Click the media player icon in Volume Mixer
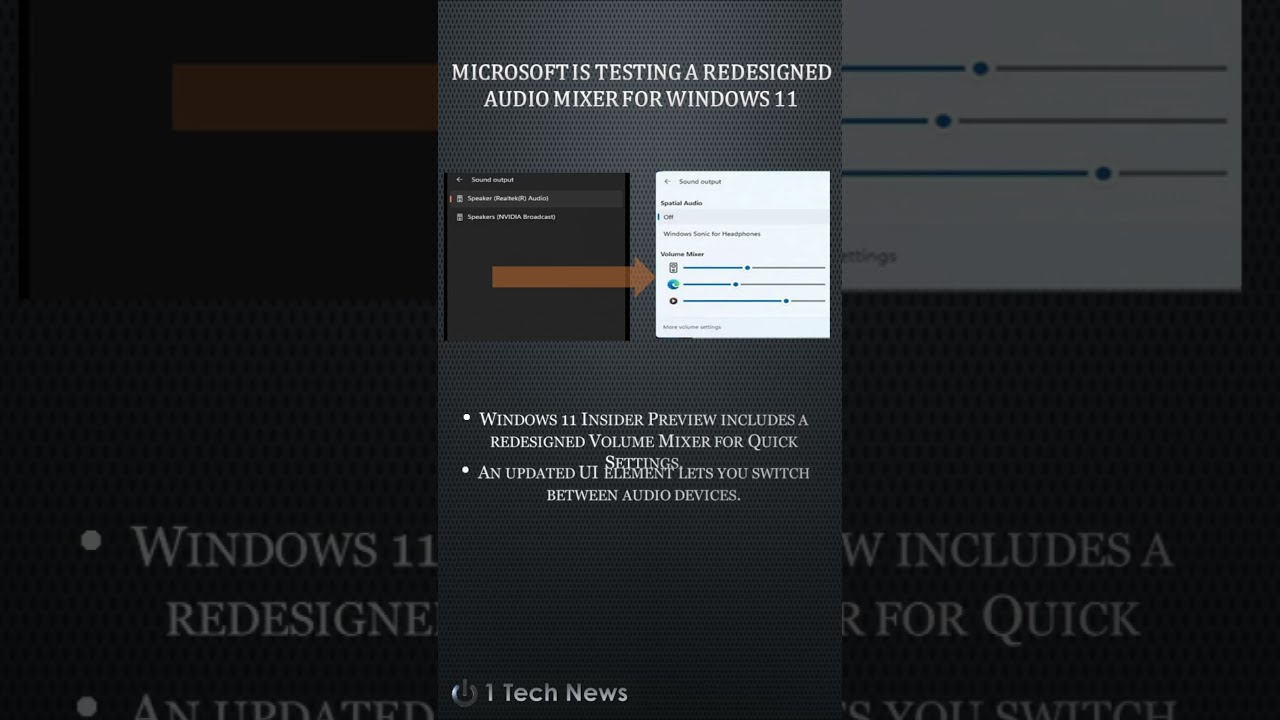Image resolution: width=1280 pixels, height=720 pixels. tap(673, 301)
